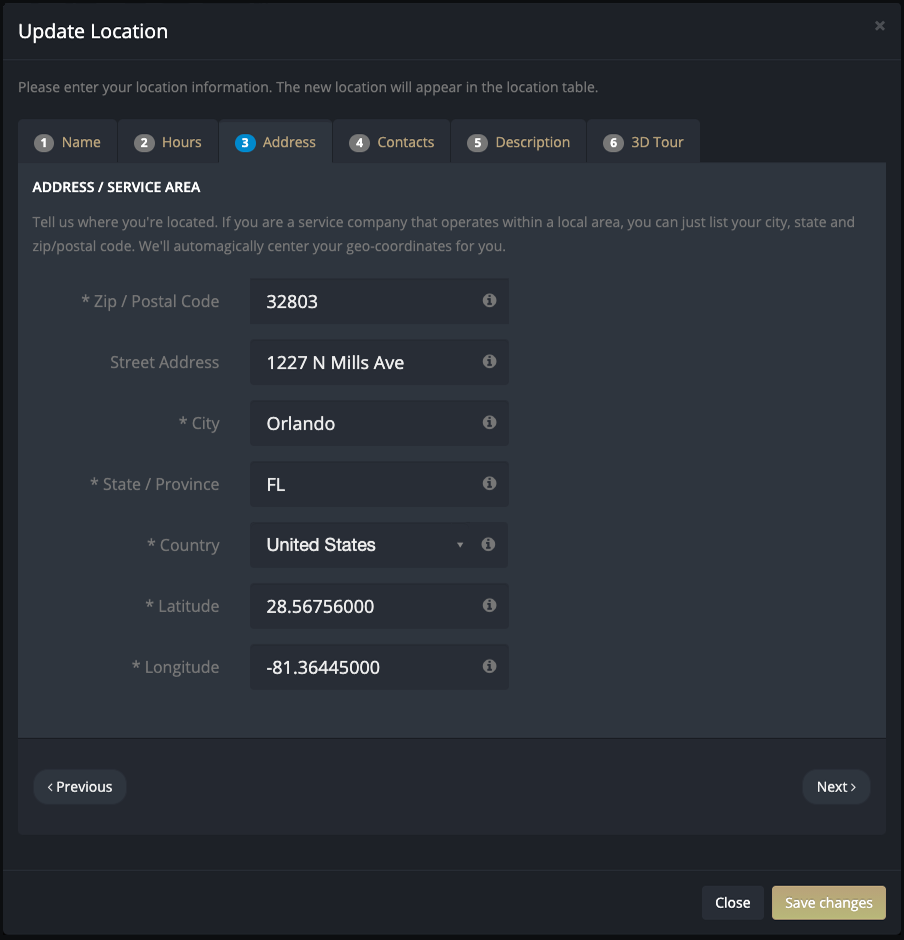904x940 pixels.
Task: Click the info icon beside Zip / Postal Code
Action: (489, 300)
